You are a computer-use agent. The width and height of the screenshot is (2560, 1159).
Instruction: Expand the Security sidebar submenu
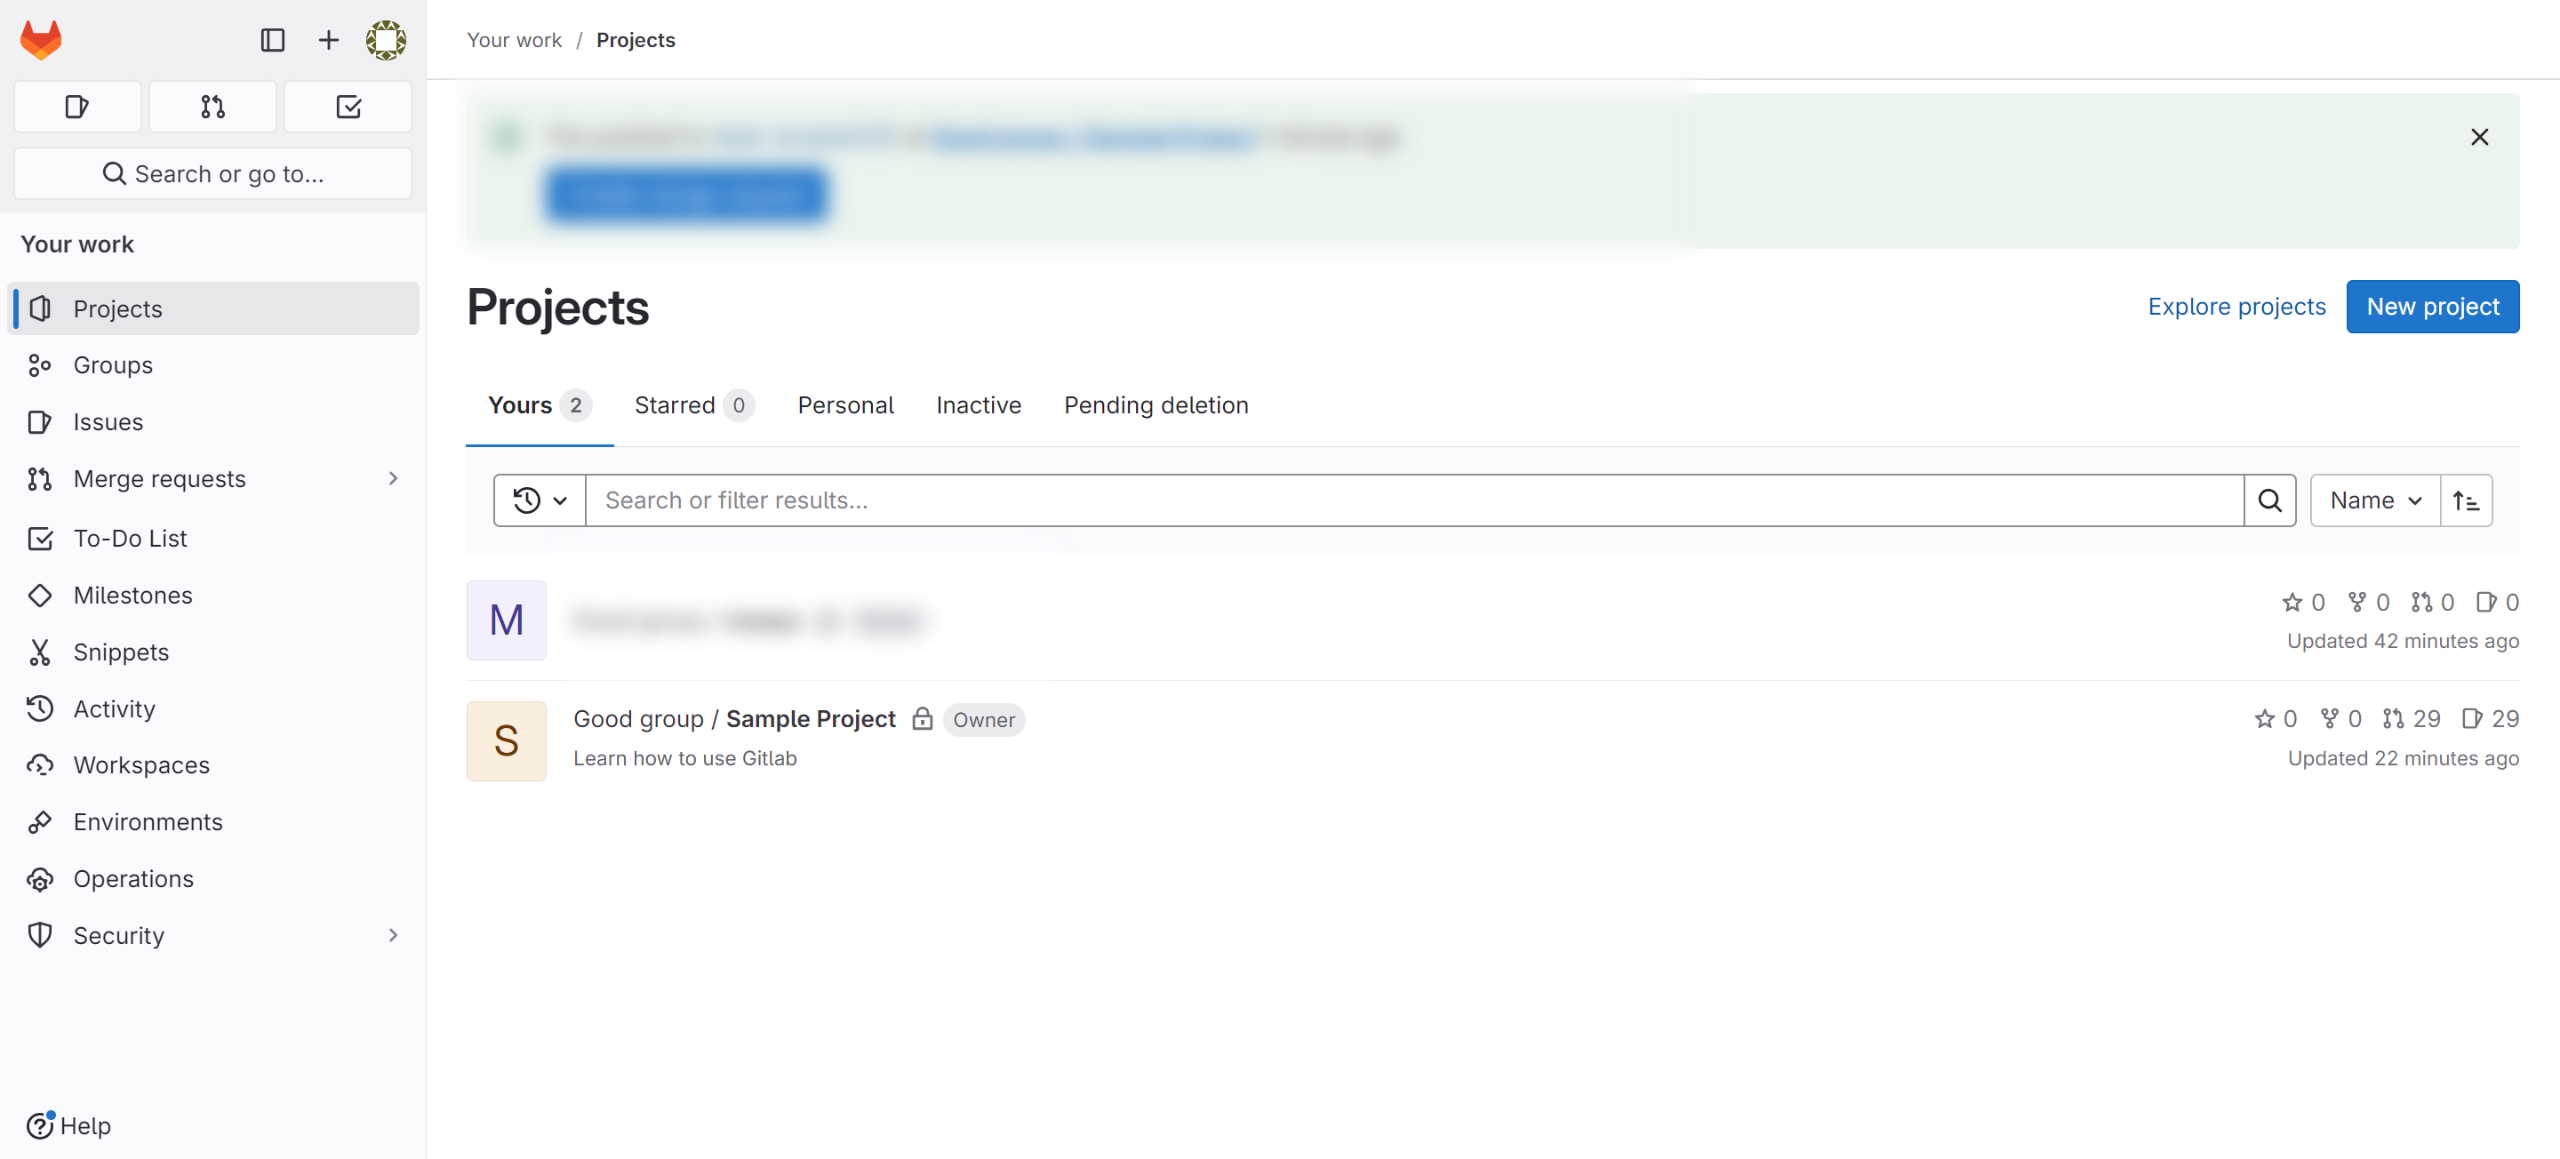click(x=393, y=935)
